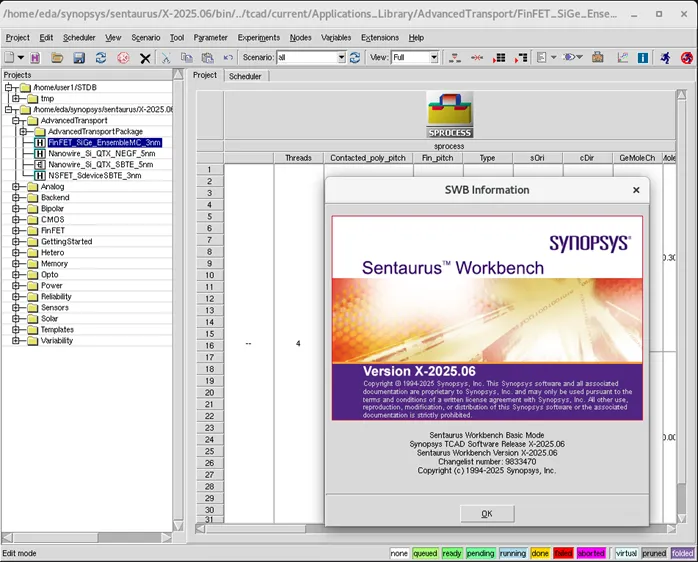Click OK in SWB Information dialog
Image resolution: width=698 pixels, height=562 pixels.
click(487, 513)
